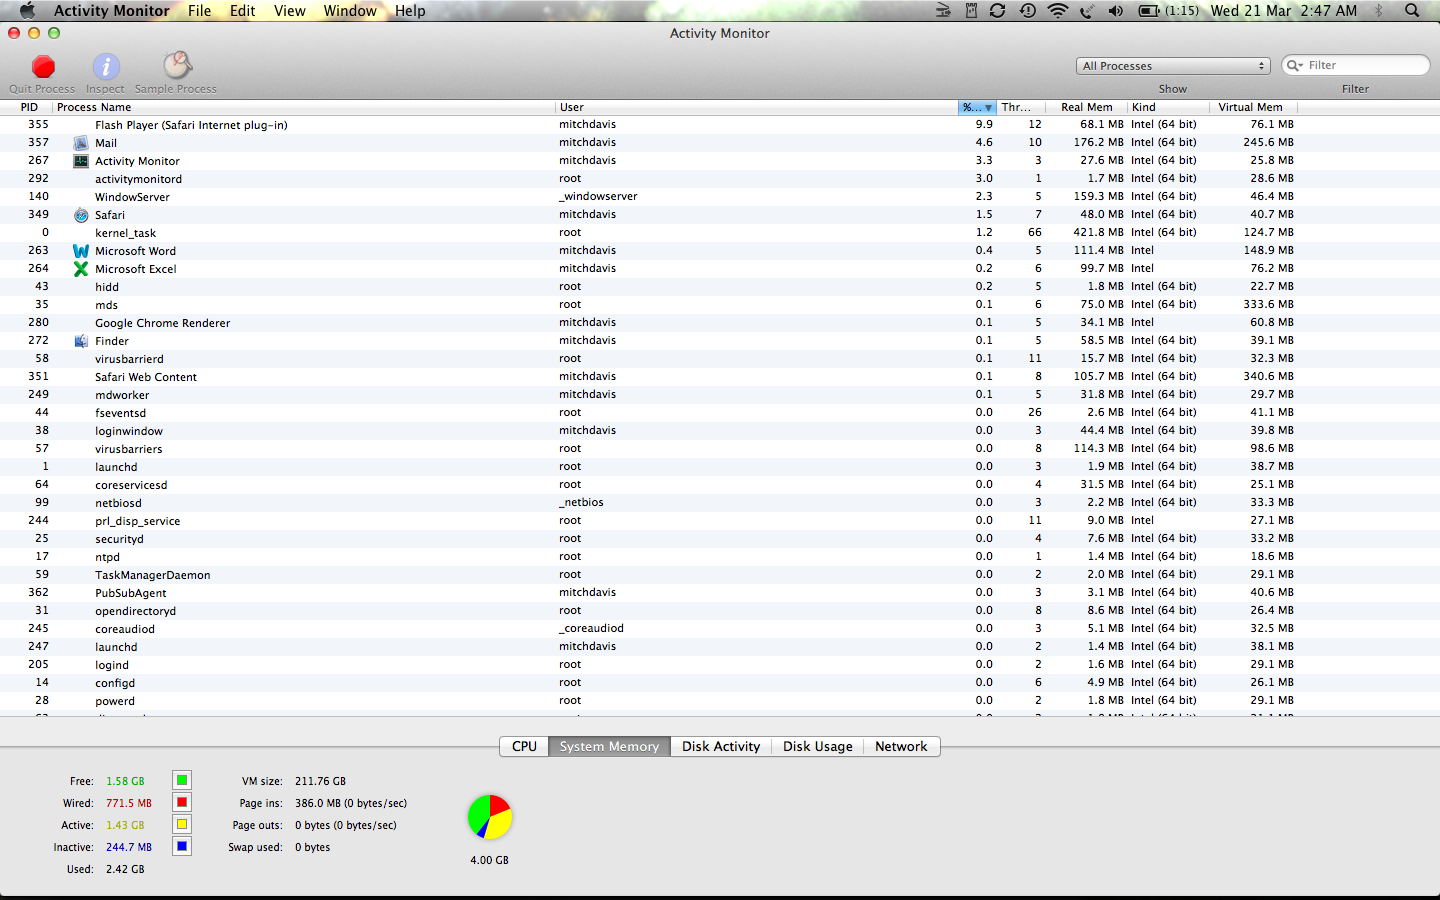Click the Mail app icon in process list

tap(81, 143)
